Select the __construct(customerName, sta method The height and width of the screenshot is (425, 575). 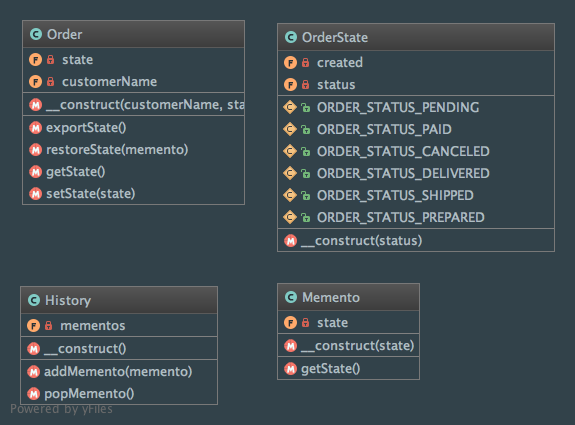point(145,105)
